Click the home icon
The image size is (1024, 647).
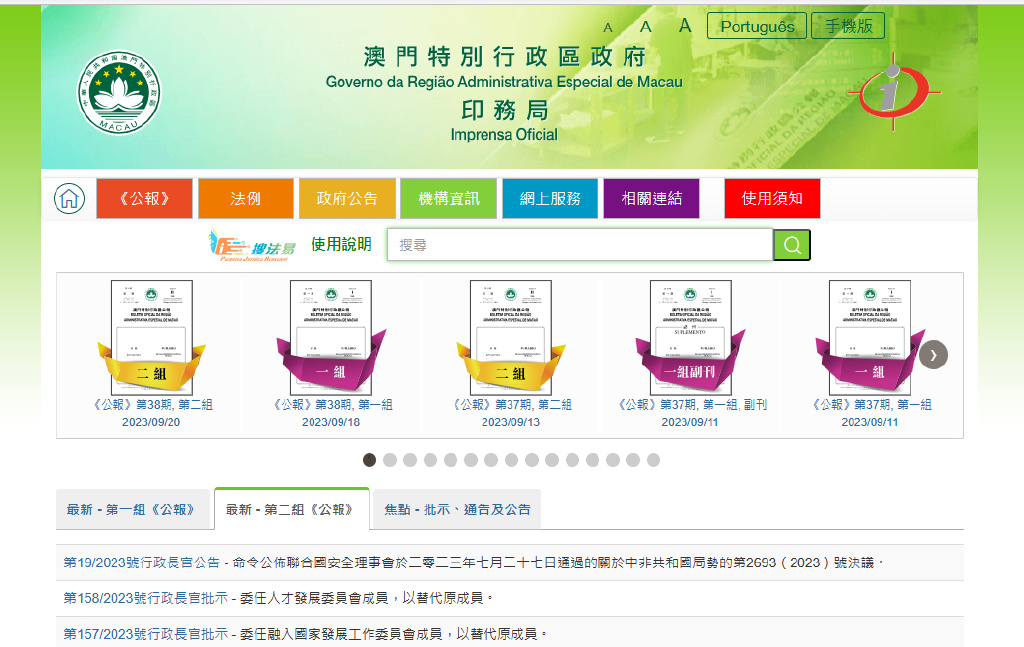pyautogui.click(x=67, y=198)
